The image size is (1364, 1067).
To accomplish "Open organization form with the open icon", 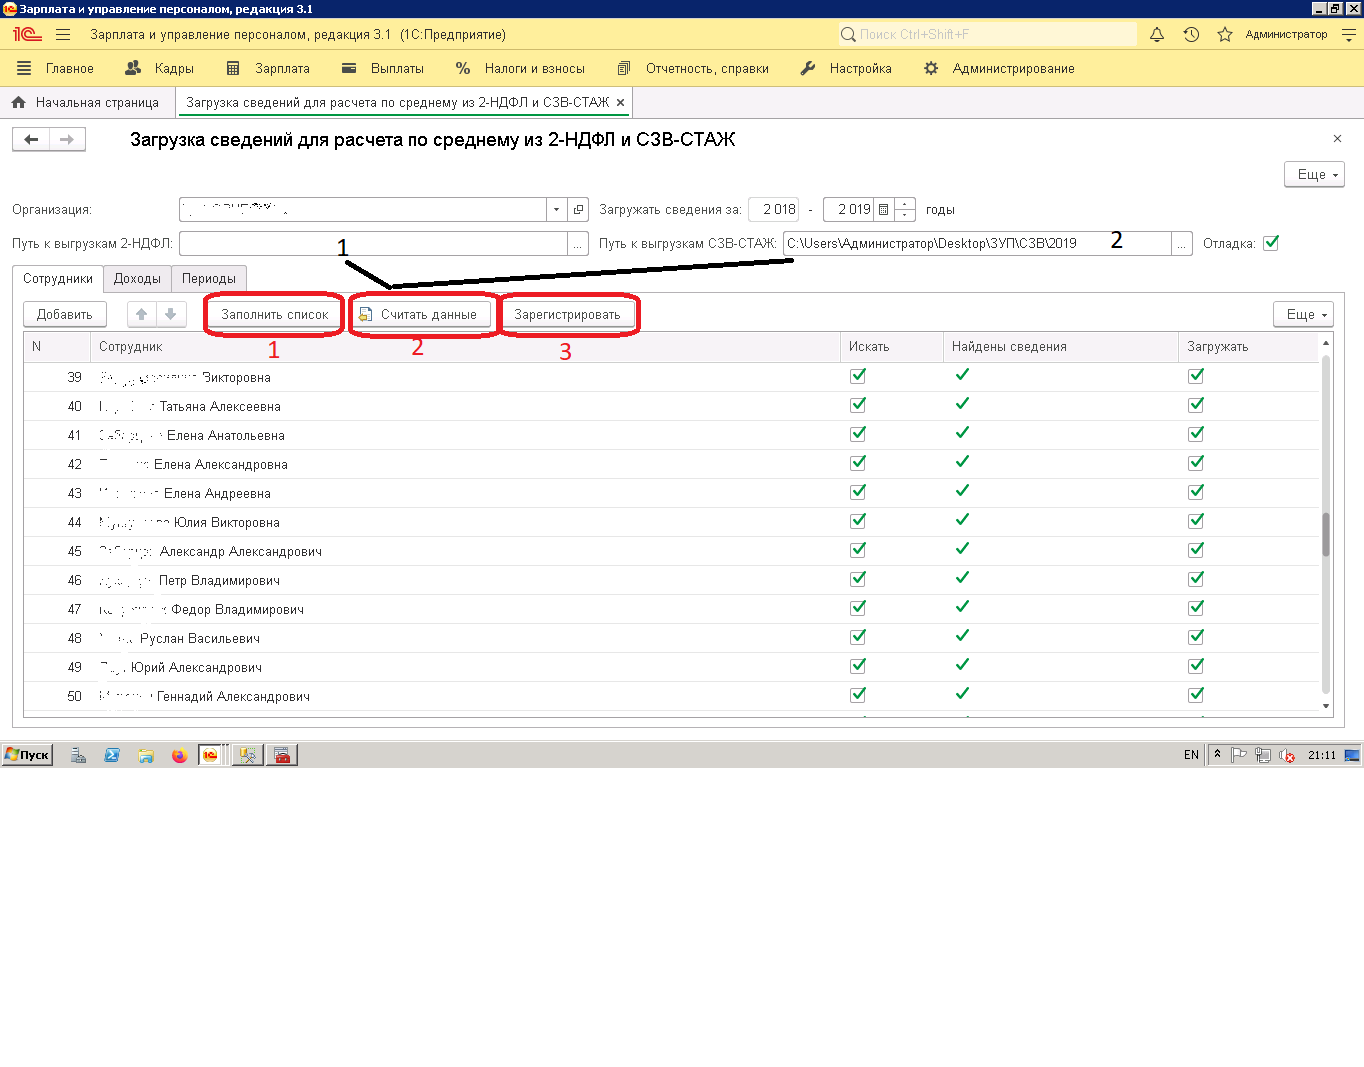I will tap(578, 209).
